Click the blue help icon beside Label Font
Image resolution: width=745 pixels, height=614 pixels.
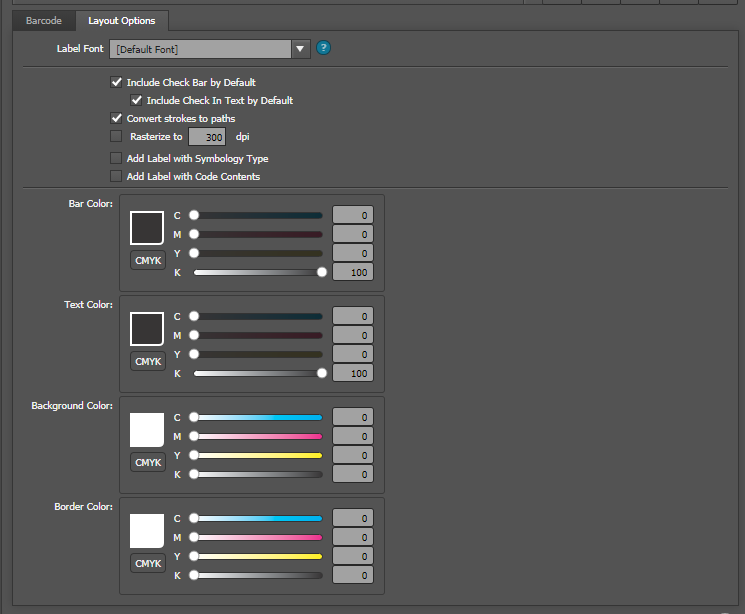(323, 48)
